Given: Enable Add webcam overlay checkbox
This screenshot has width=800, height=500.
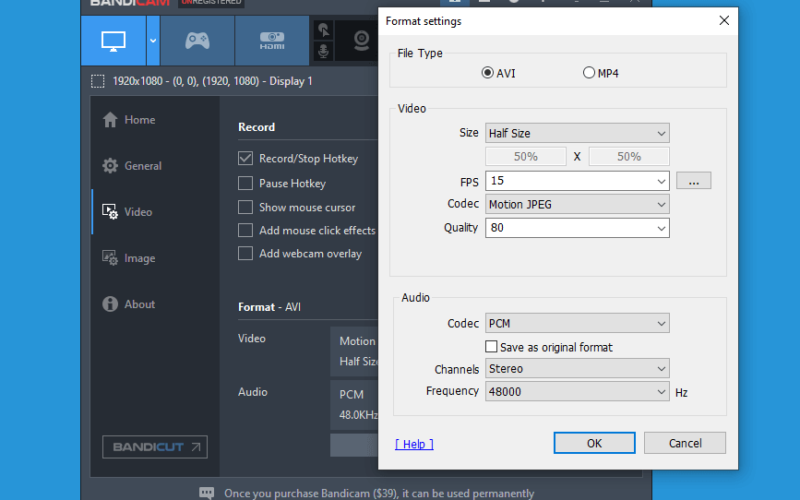Looking at the screenshot, I should (x=245, y=254).
